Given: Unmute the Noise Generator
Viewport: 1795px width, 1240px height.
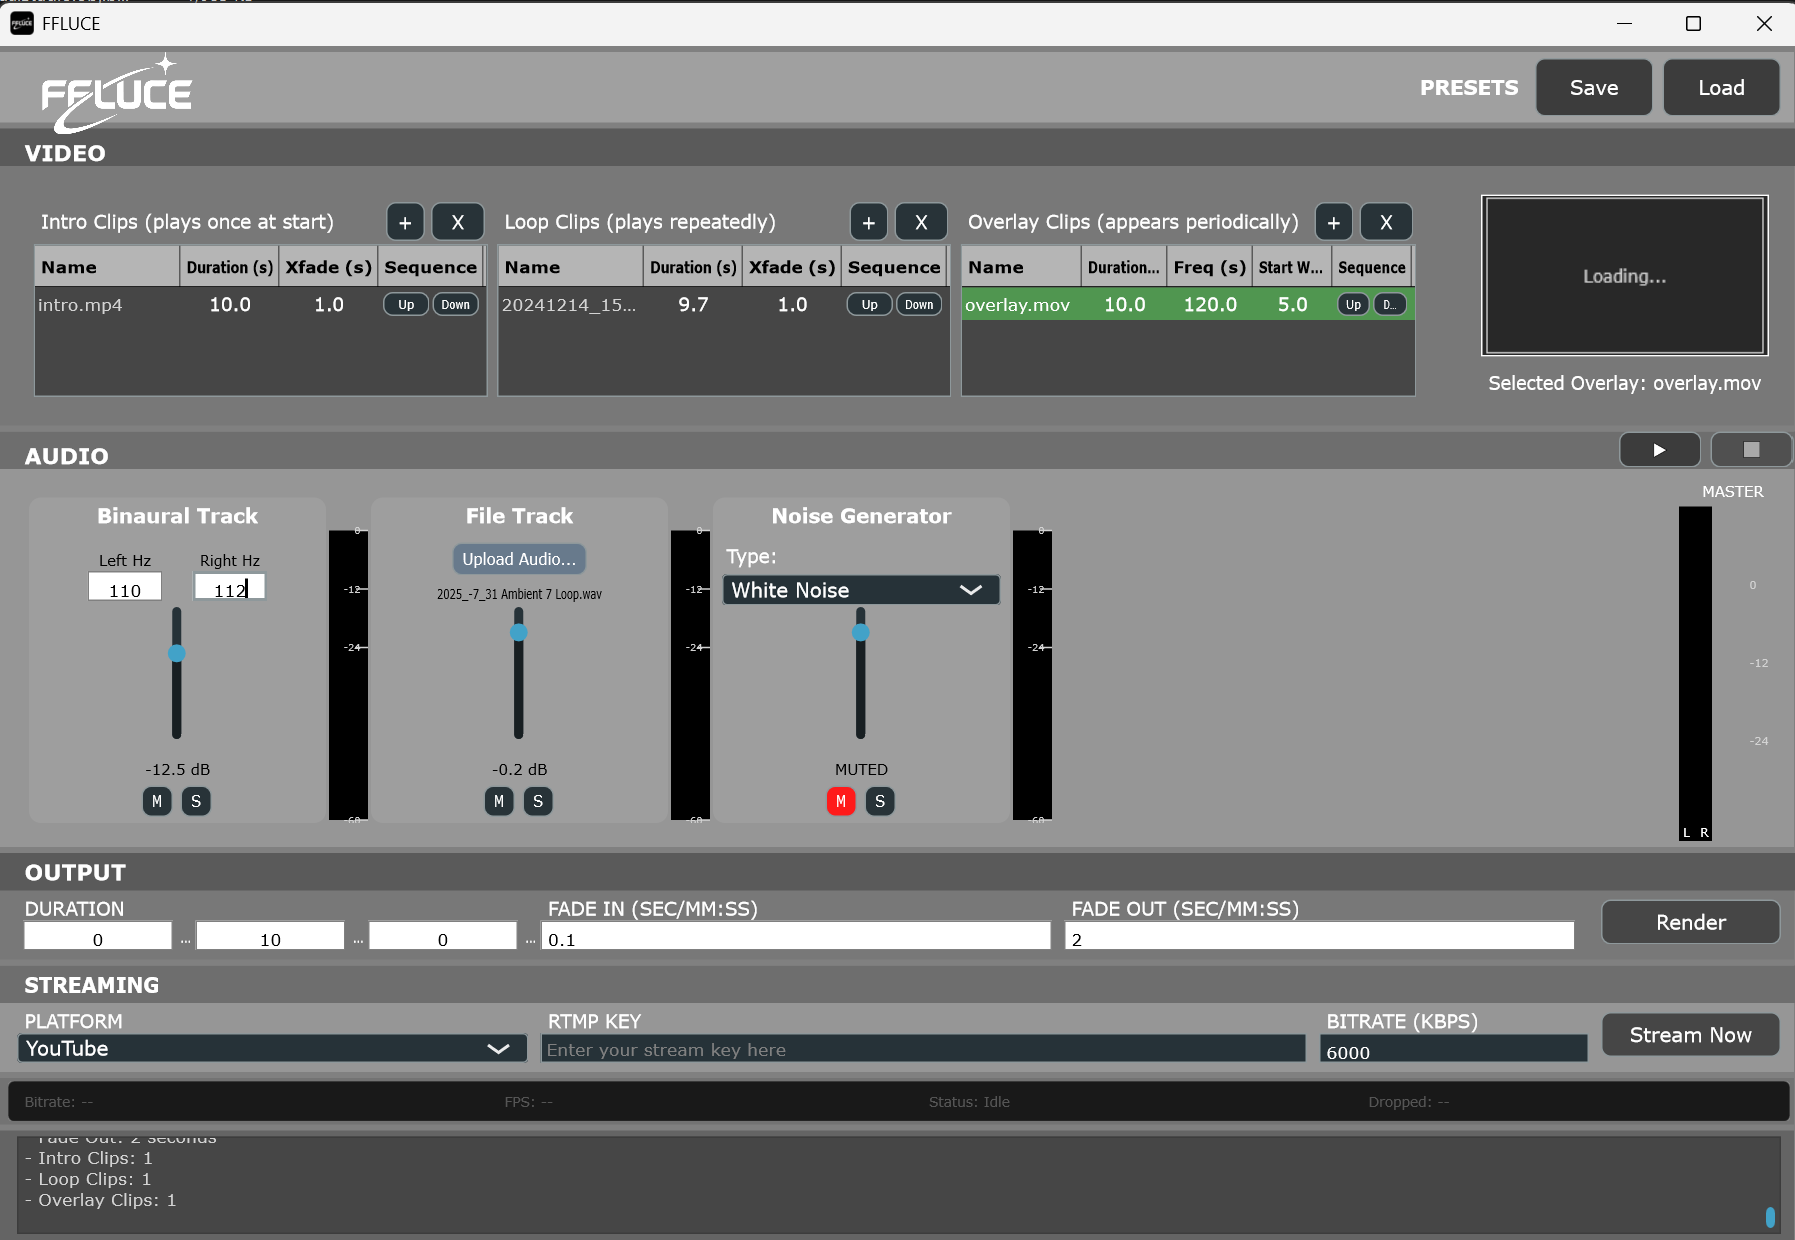Looking at the screenshot, I should (841, 801).
